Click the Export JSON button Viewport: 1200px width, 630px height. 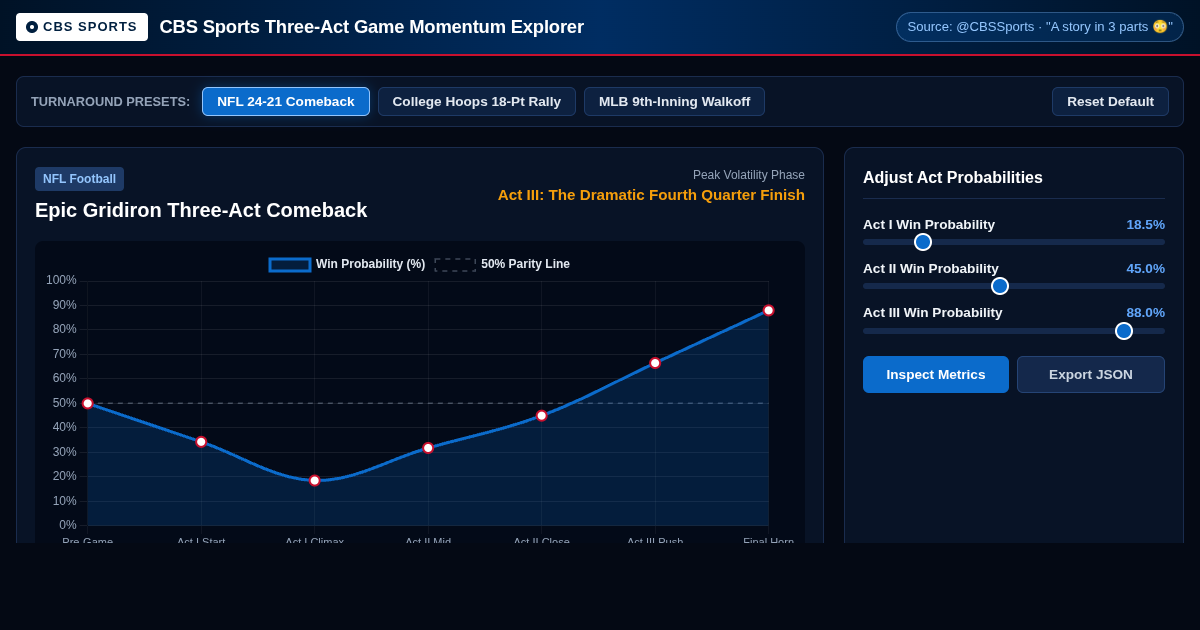click(x=1091, y=374)
